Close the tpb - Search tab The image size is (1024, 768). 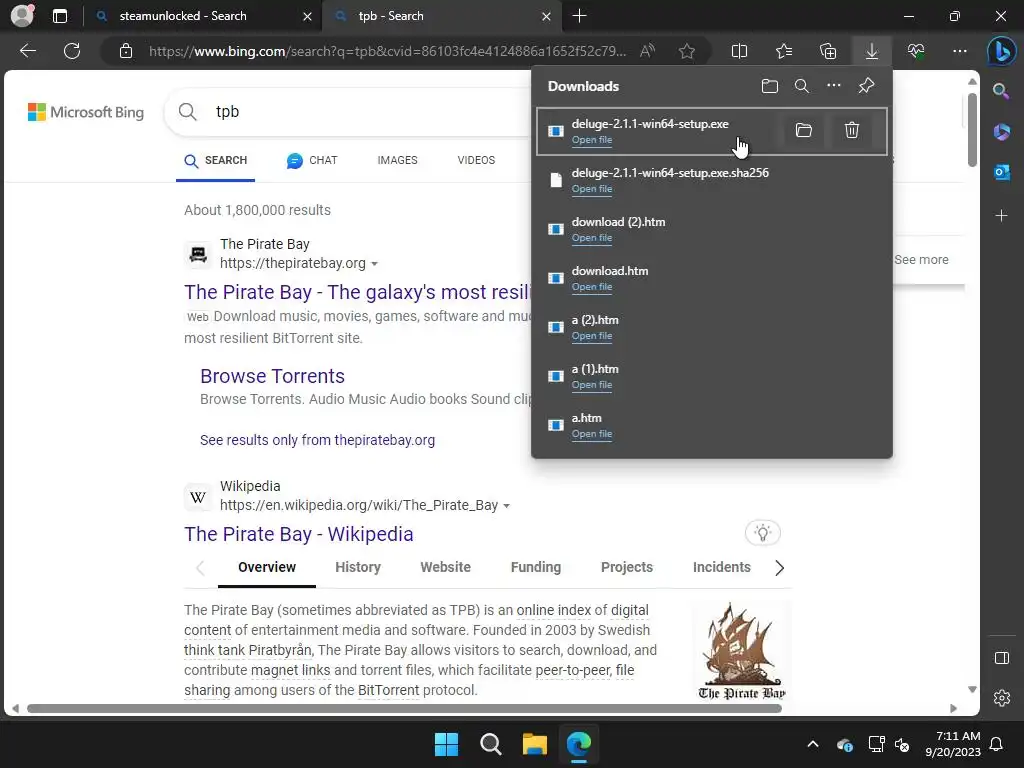pyautogui.click(x=546, y=16)
